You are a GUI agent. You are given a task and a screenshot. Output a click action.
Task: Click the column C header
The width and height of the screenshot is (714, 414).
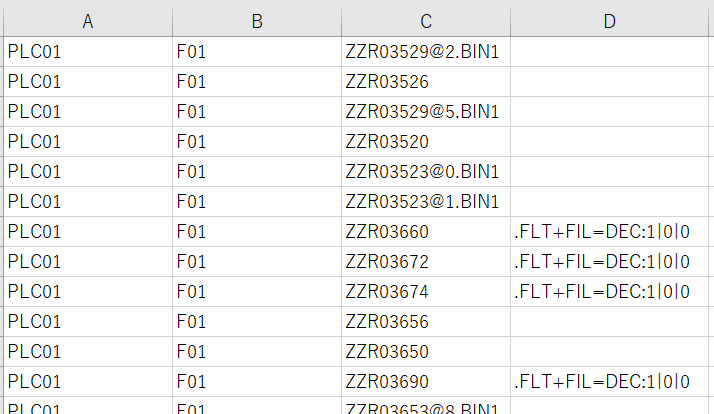pyautogui.click(x=426, y=21)
